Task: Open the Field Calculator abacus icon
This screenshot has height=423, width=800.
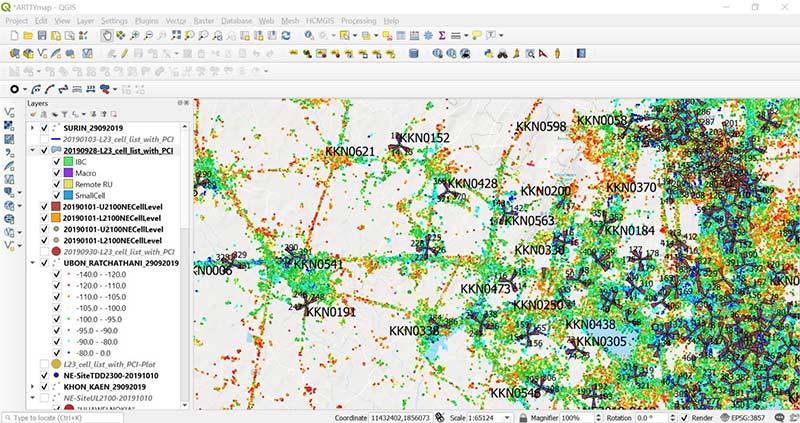Action: pos(414,35)
